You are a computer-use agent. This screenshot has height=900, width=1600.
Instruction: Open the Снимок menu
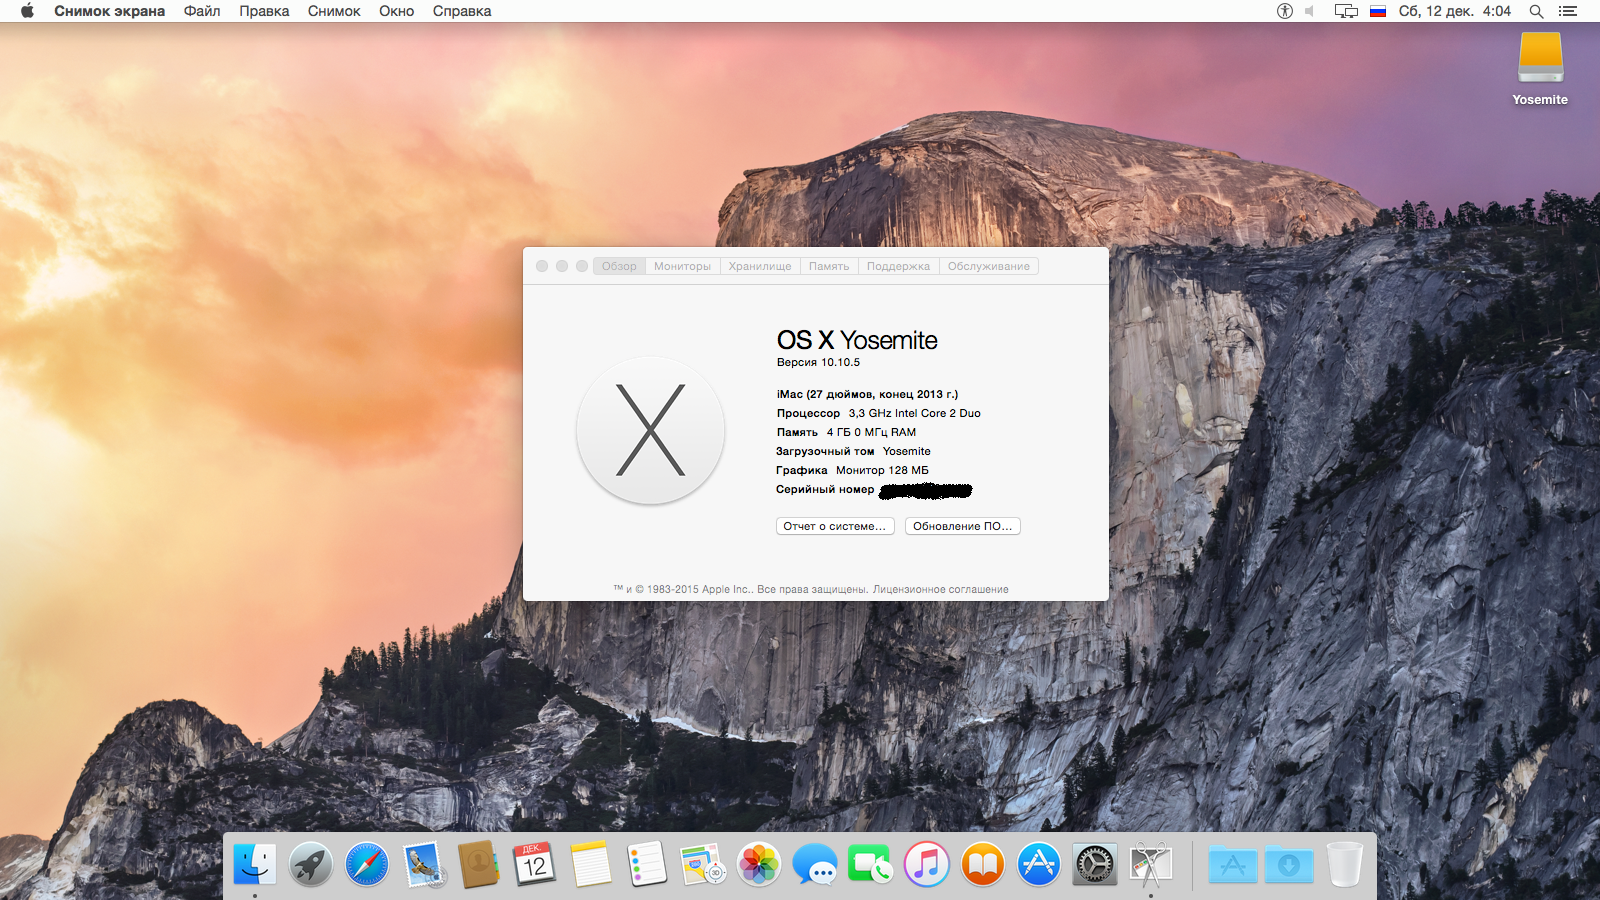[334, 11]
